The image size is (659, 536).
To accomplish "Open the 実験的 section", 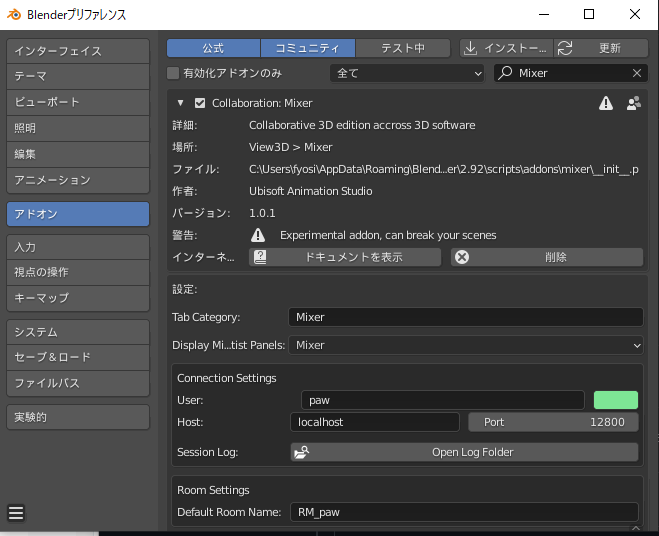I will [x=78, y=417].
